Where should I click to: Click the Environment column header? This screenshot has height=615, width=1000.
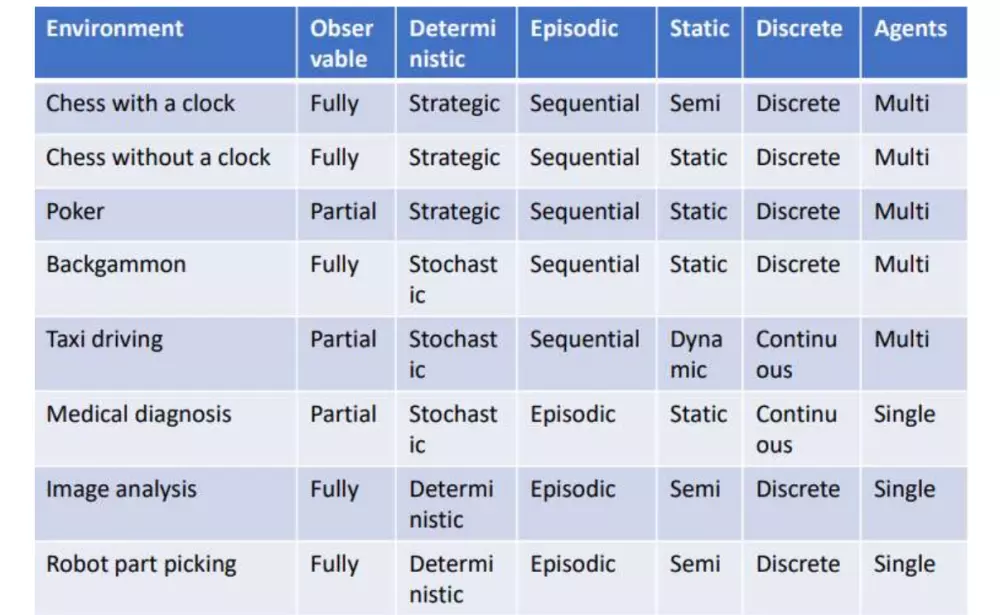pyautogui.click(x=114, y=28)
